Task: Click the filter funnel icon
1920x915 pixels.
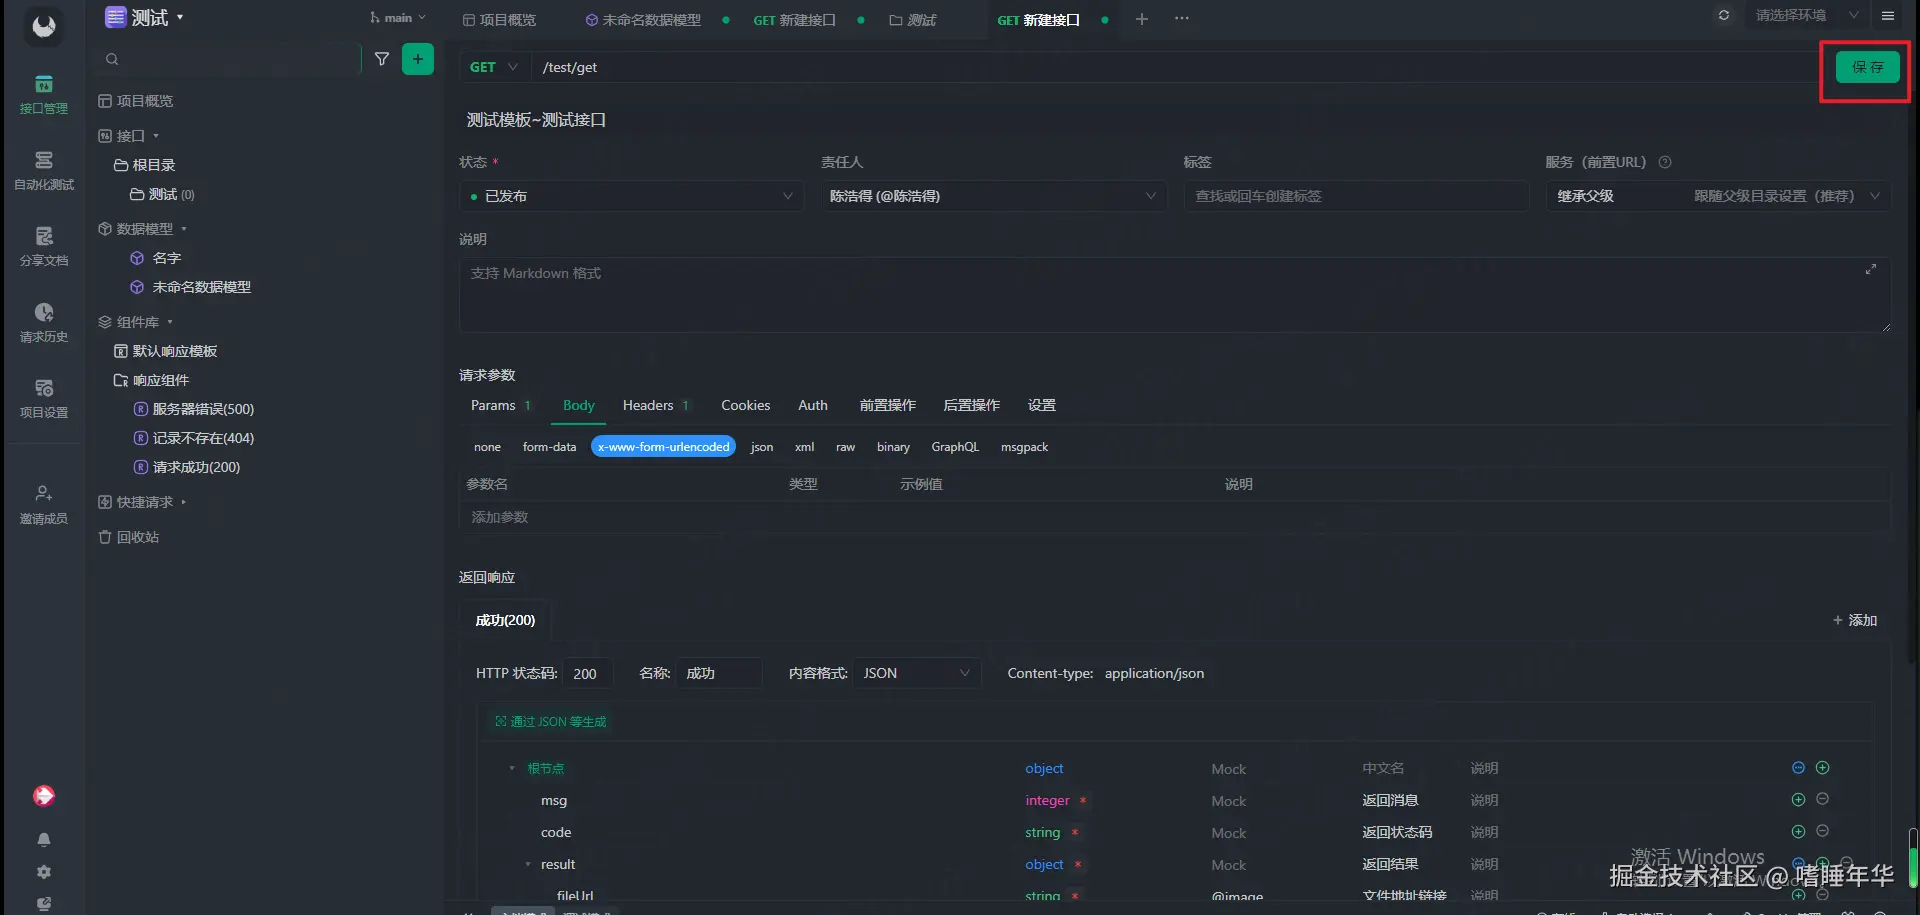Action: click(382, 59)
